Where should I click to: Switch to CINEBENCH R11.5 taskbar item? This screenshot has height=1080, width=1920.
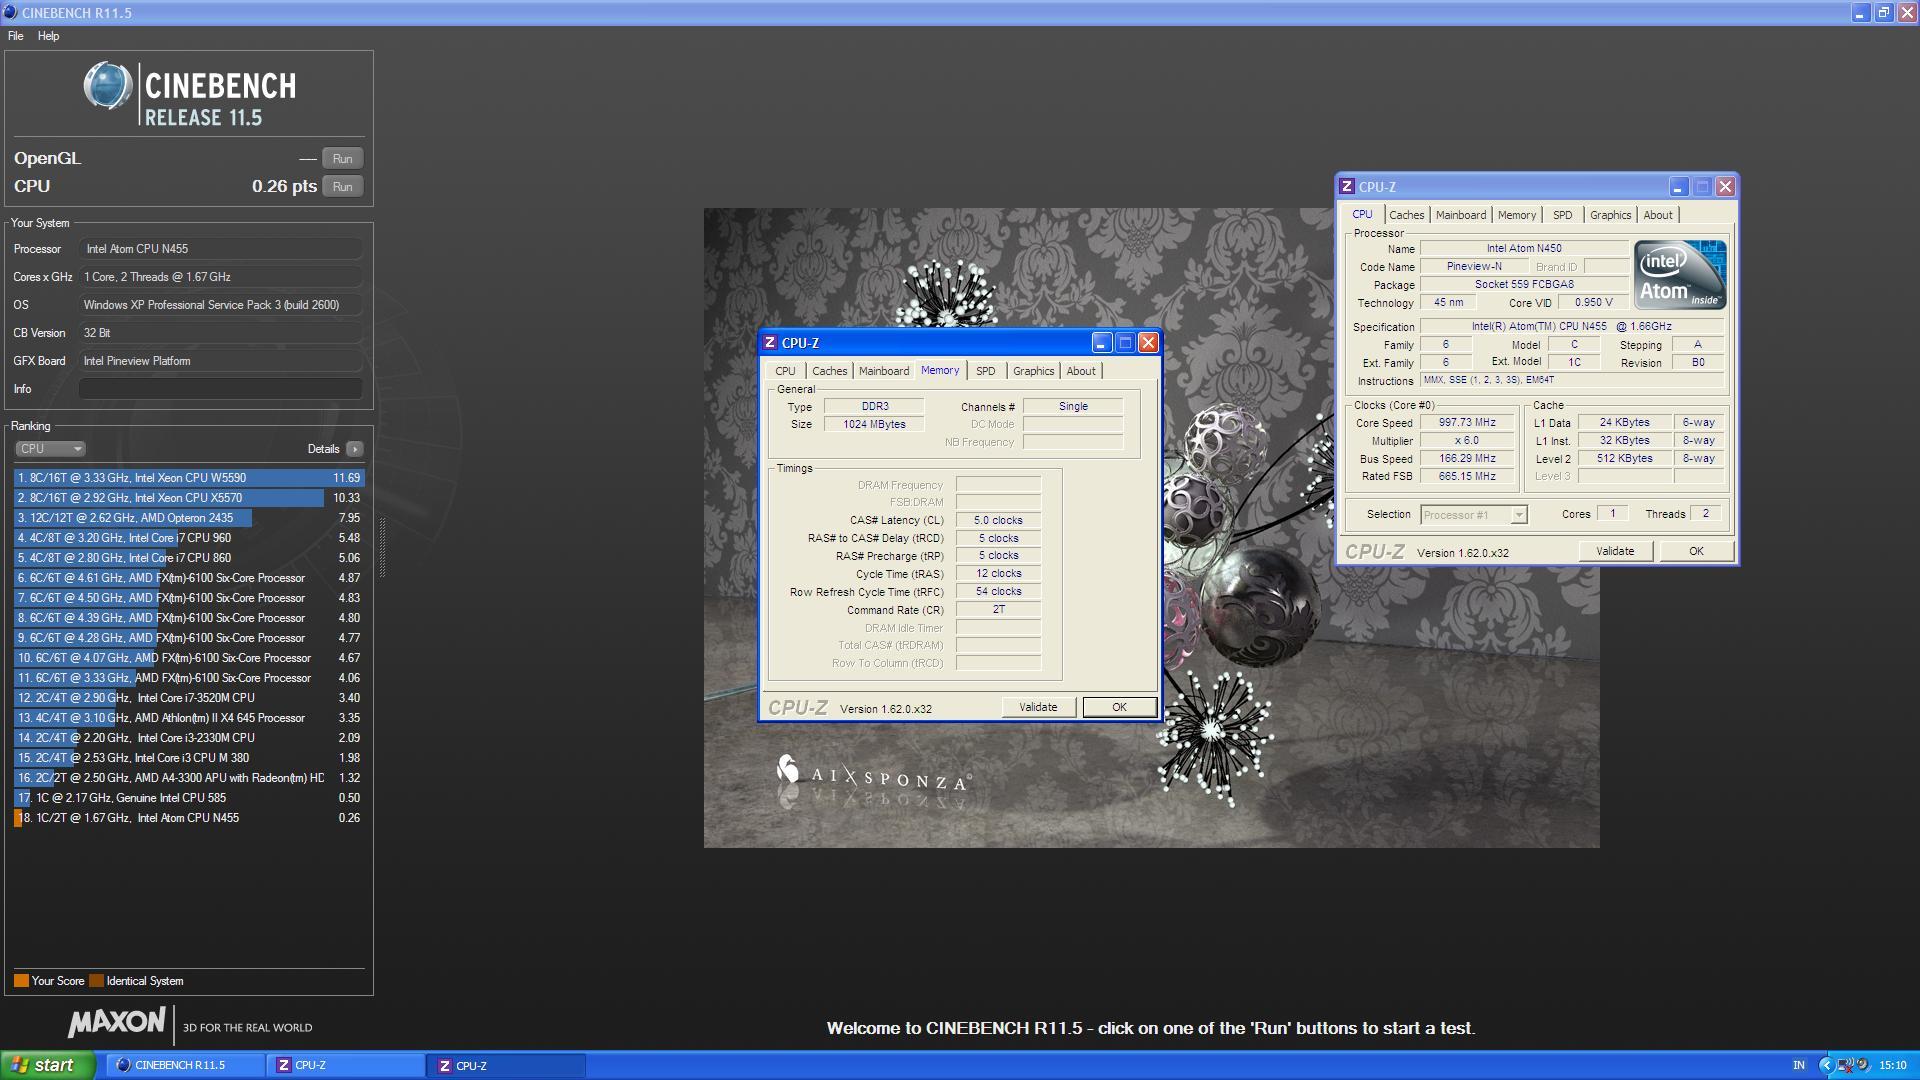point(185,1065)
